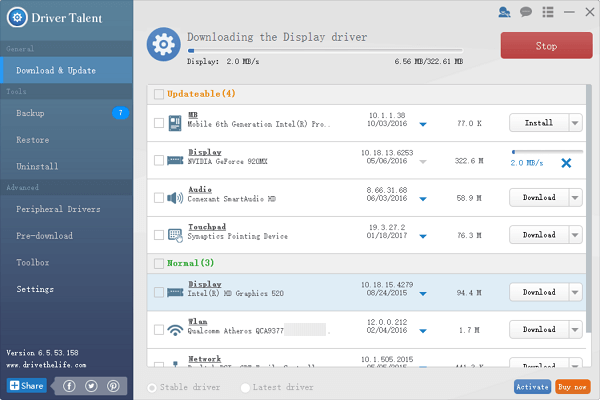Download the Synaptics Touchpad driver

pyautogui.click(x=539, y=235)
